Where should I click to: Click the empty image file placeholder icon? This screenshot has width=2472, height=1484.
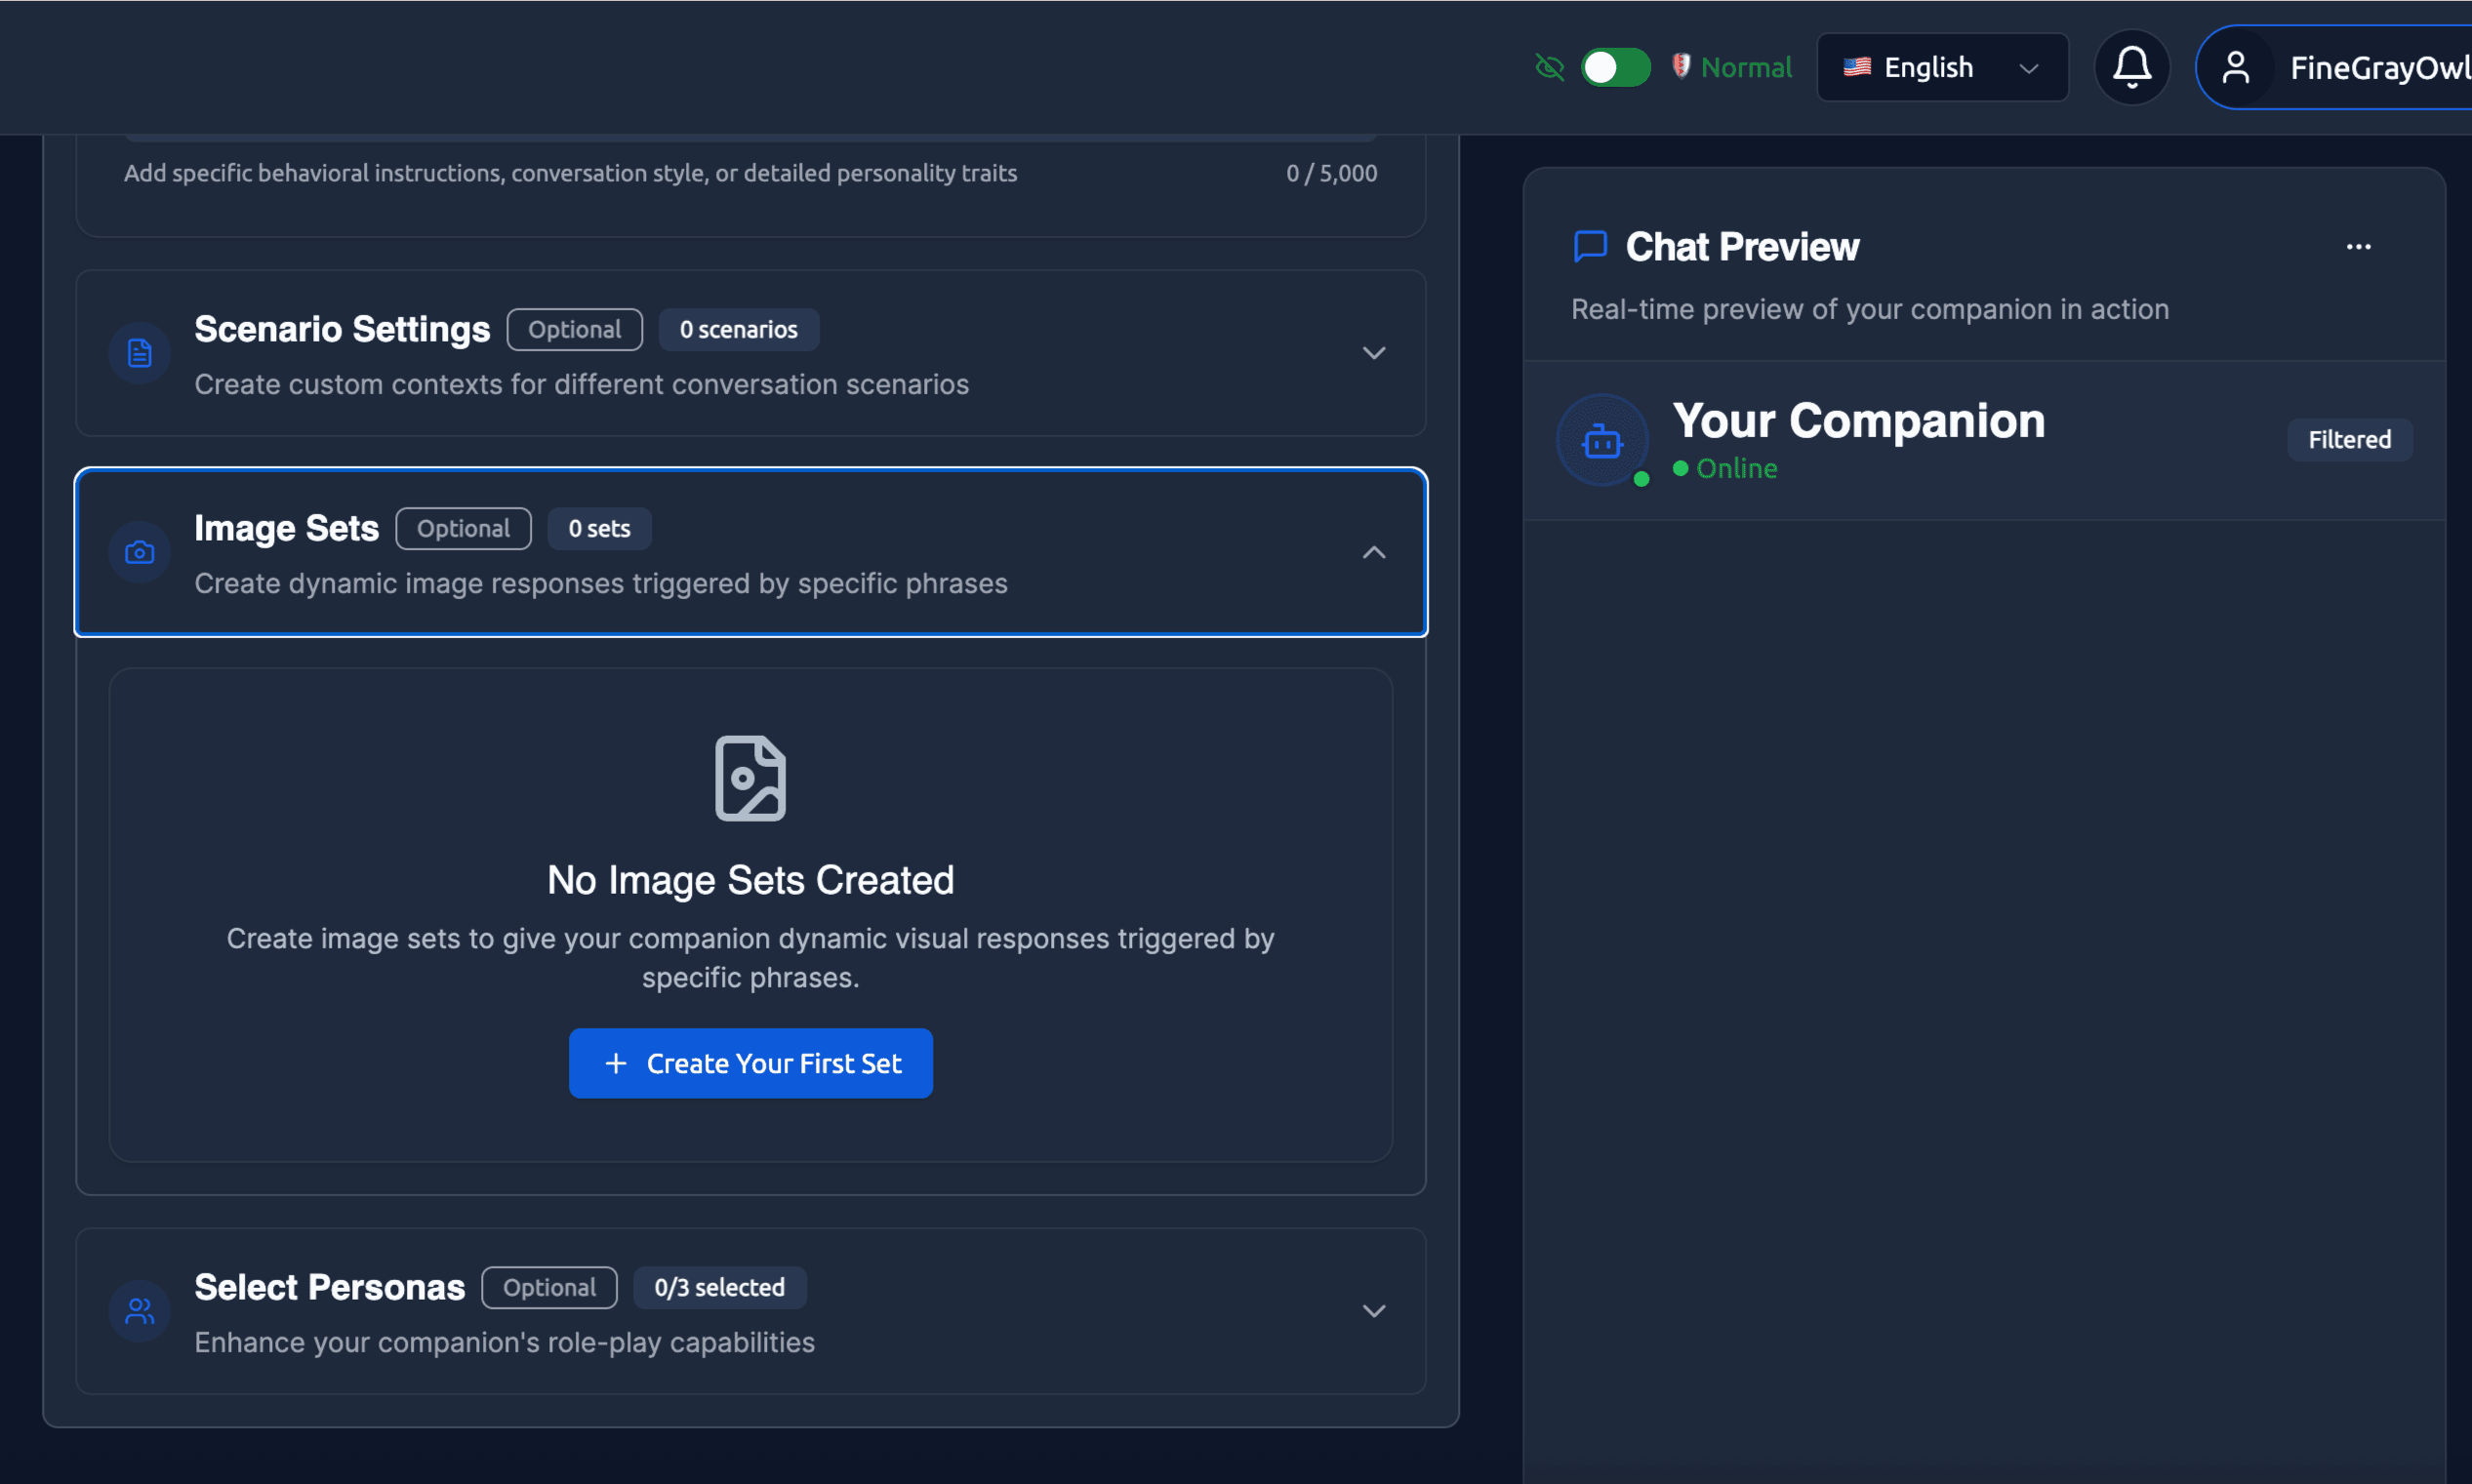tap(750, 778)
